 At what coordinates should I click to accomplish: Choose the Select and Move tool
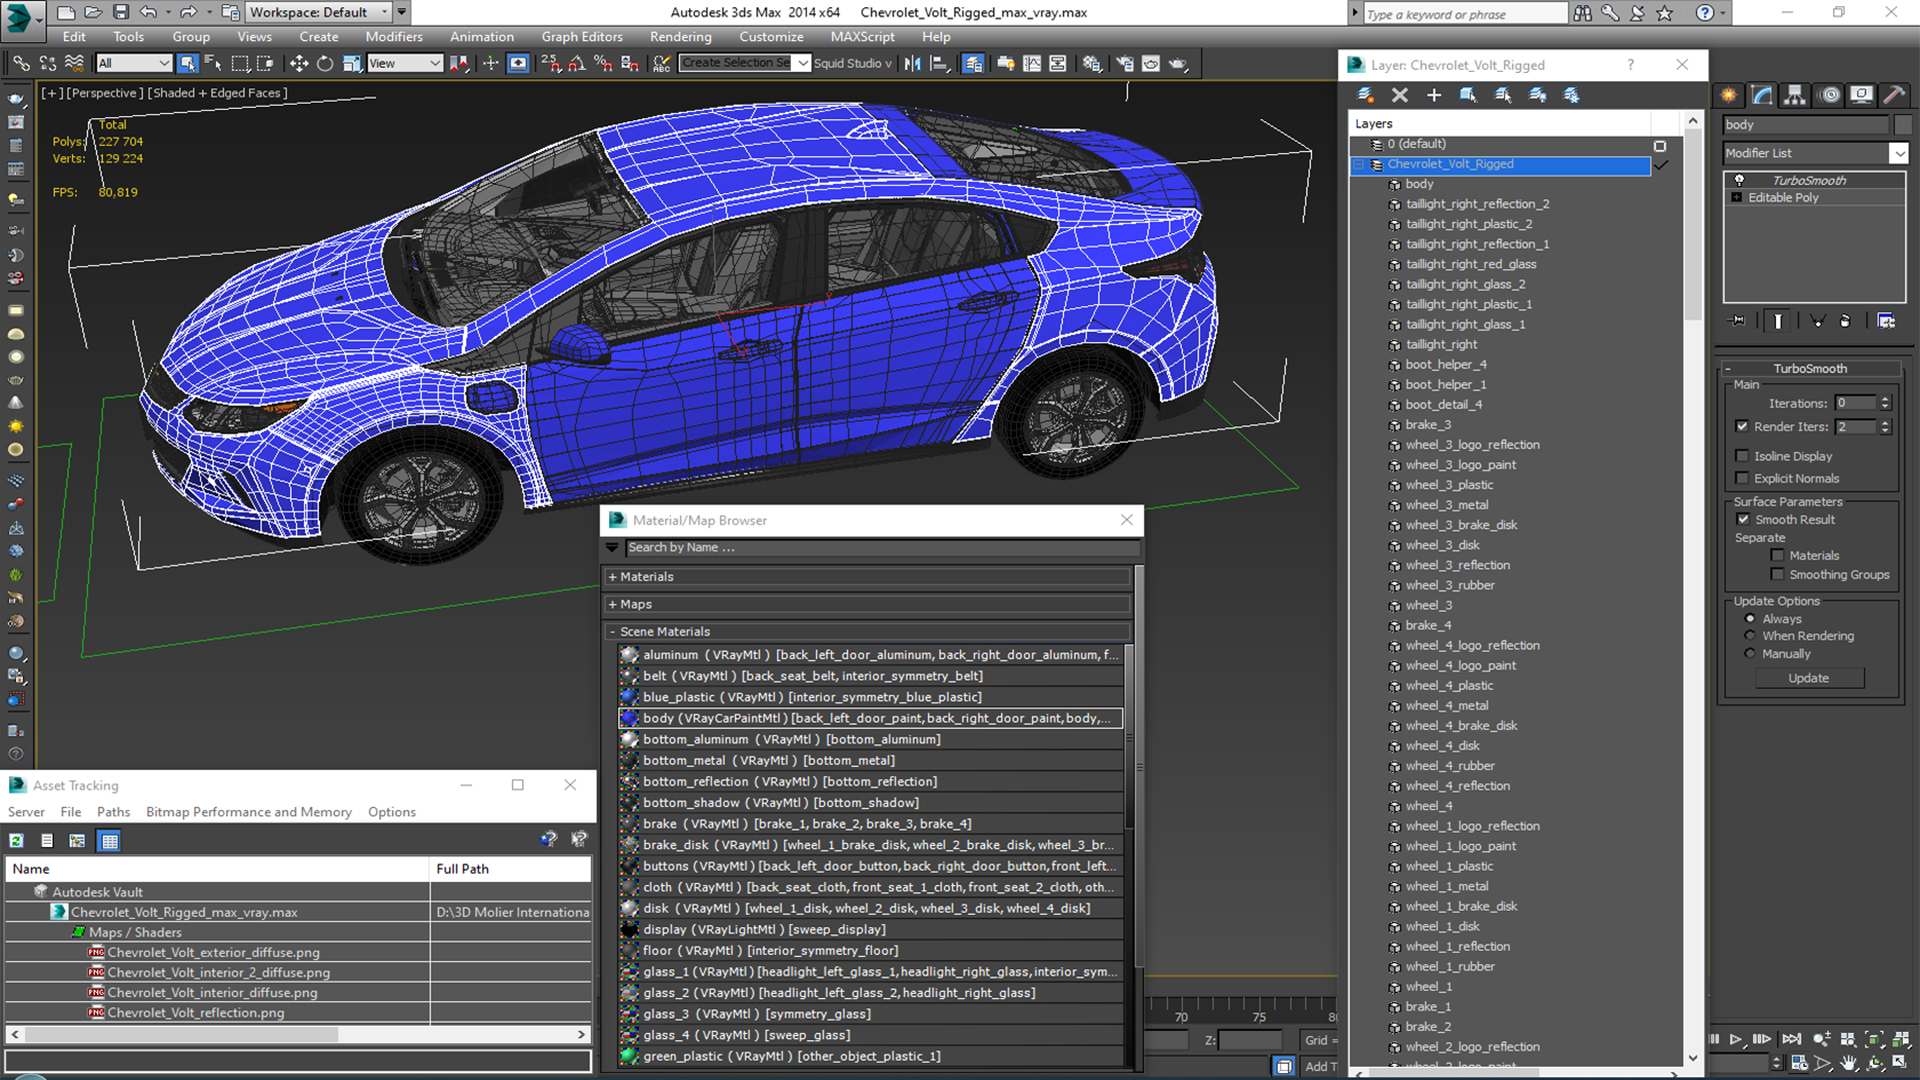pos(298,63)
